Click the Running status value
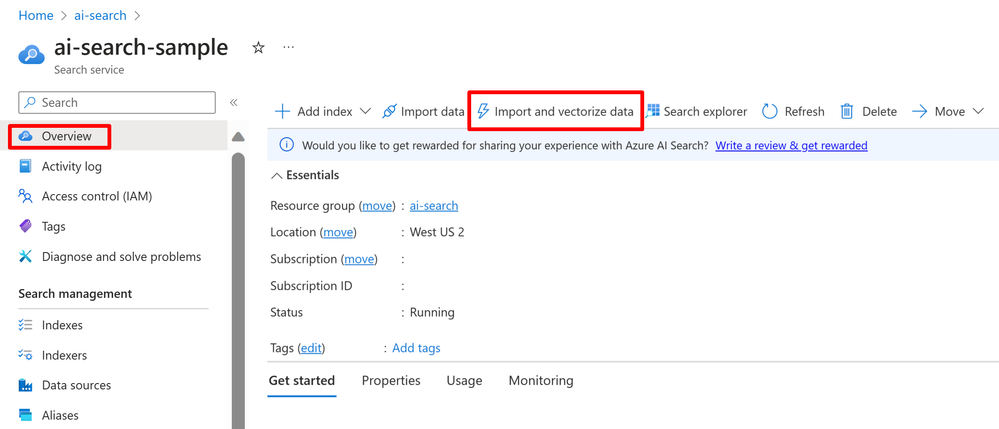Image resolution: width=999 pixels, height=429 pixels. [x=432, y=312]
